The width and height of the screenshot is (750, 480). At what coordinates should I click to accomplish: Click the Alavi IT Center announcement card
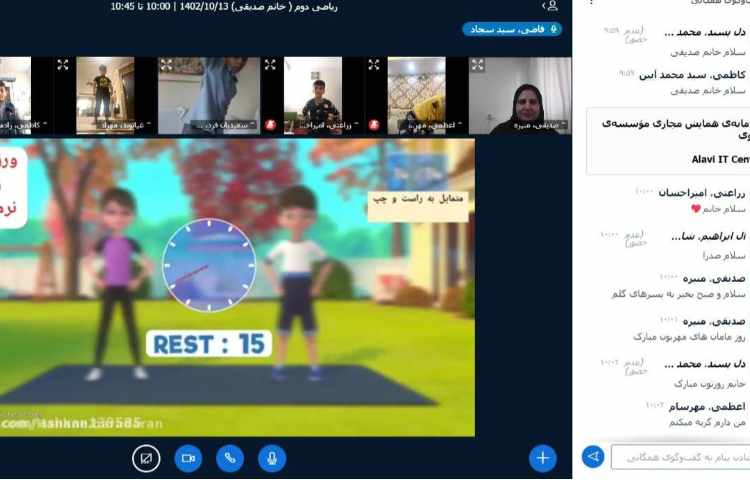click(668, 142)
